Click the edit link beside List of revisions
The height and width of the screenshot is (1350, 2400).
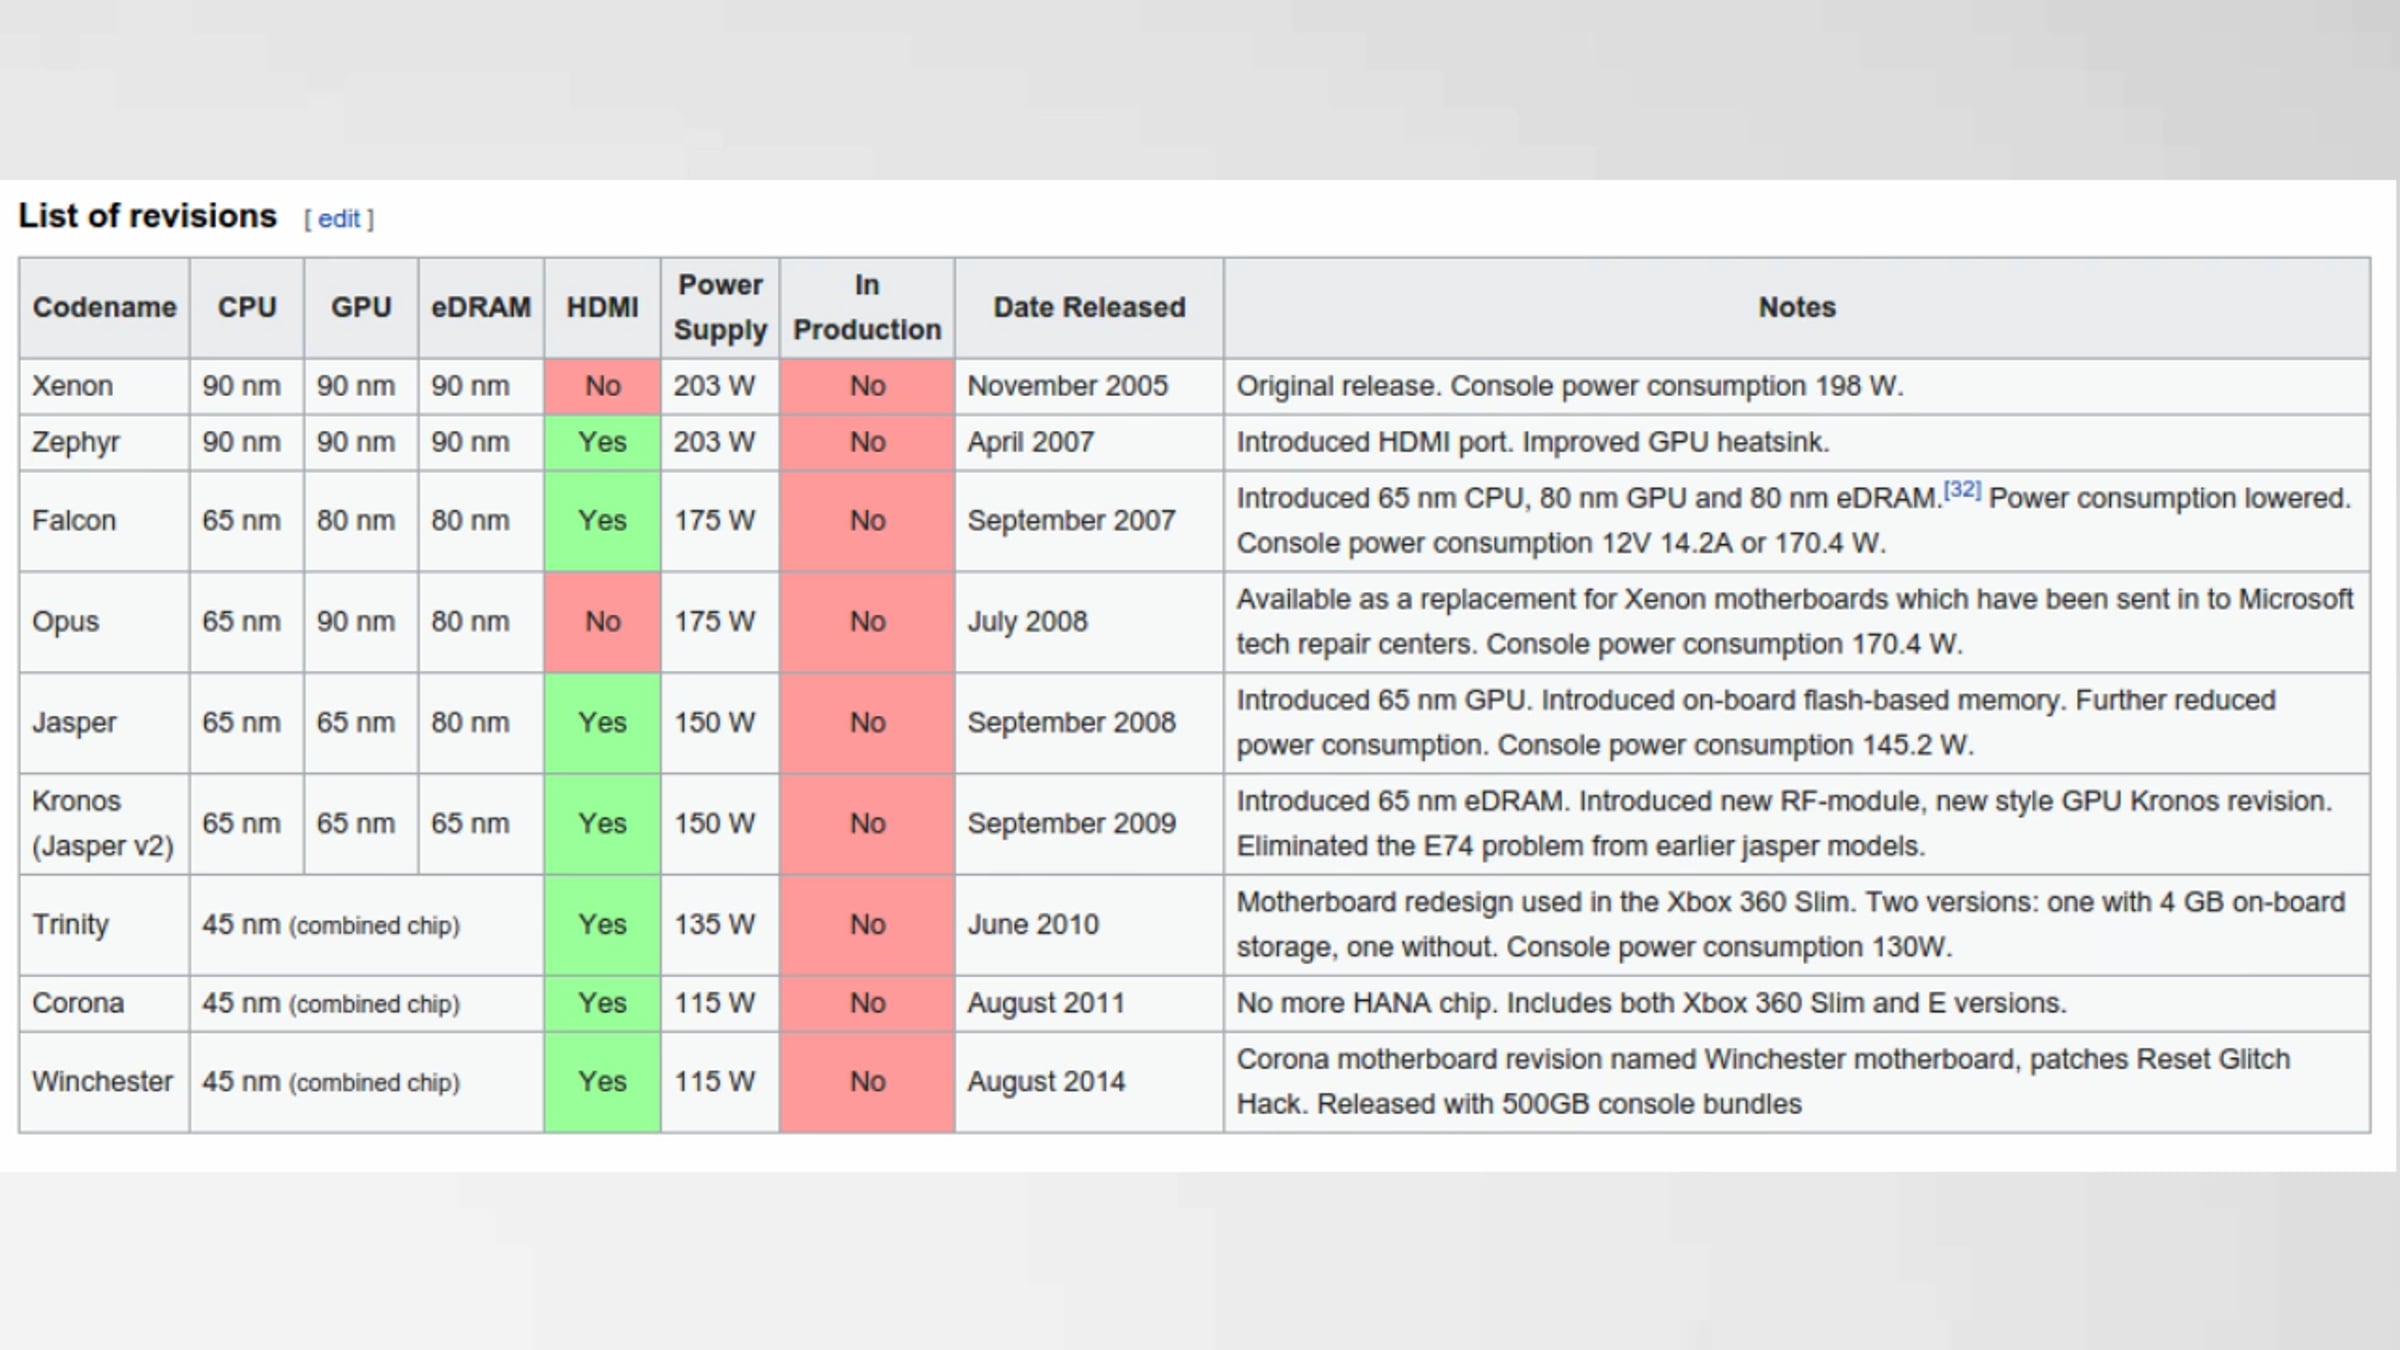(339, 219)
